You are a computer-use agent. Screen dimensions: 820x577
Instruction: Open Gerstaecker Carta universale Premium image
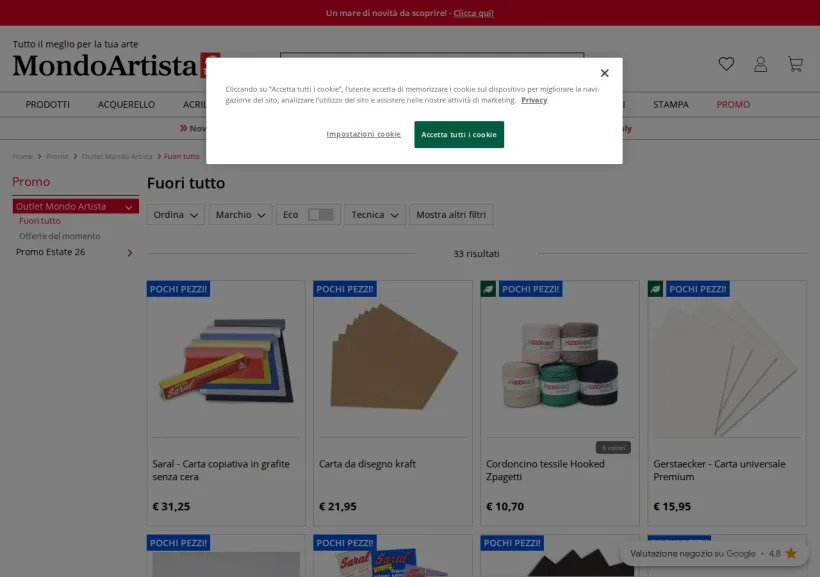tap(727, 366)
